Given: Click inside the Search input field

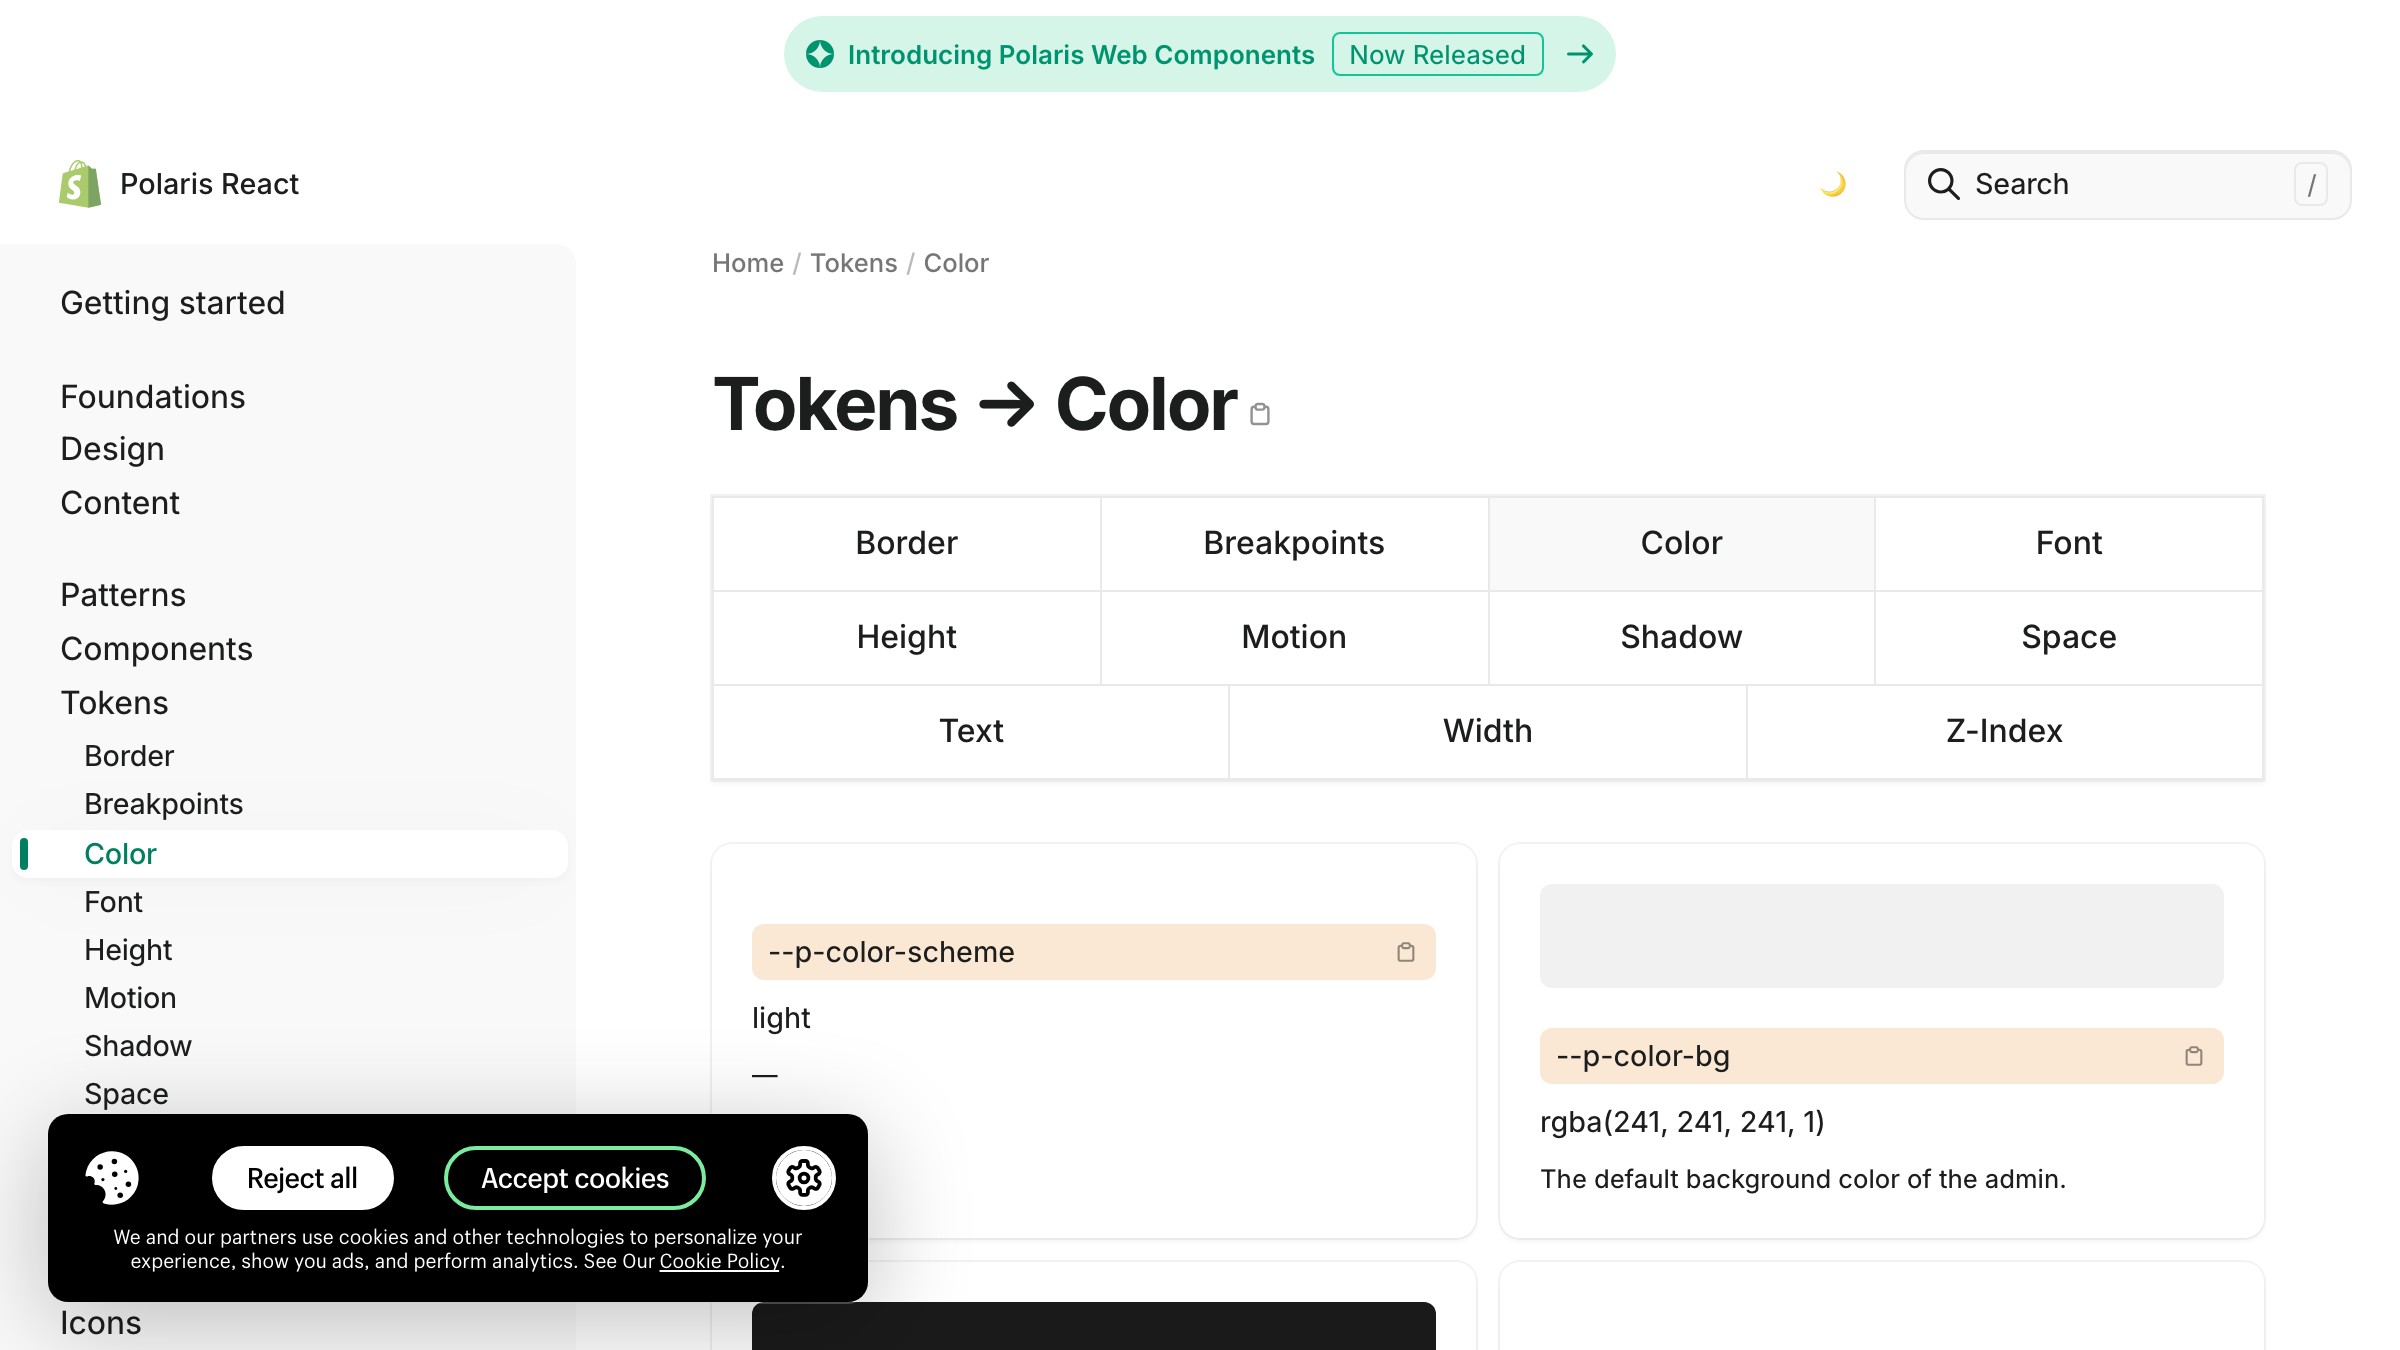Looking at the screenshot, I should [2100, 184].
